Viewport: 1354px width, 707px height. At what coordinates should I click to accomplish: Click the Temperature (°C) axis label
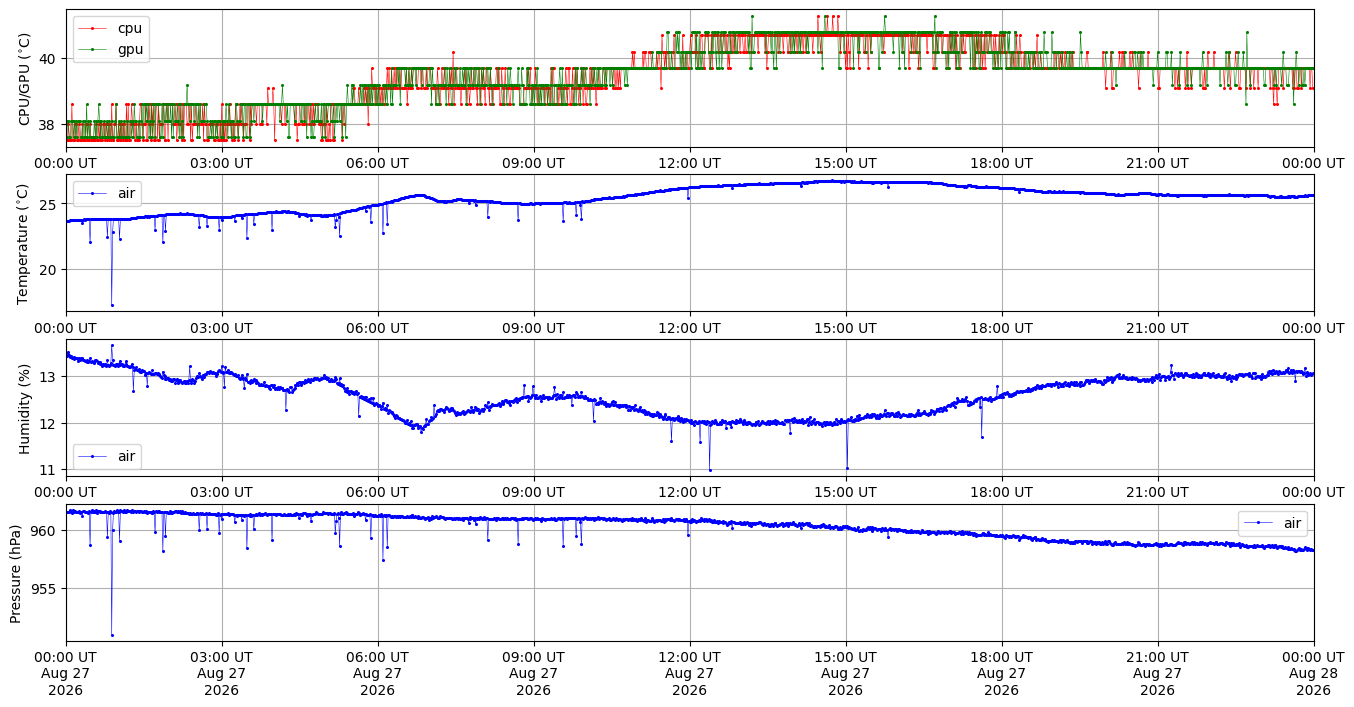click(25, 243)
